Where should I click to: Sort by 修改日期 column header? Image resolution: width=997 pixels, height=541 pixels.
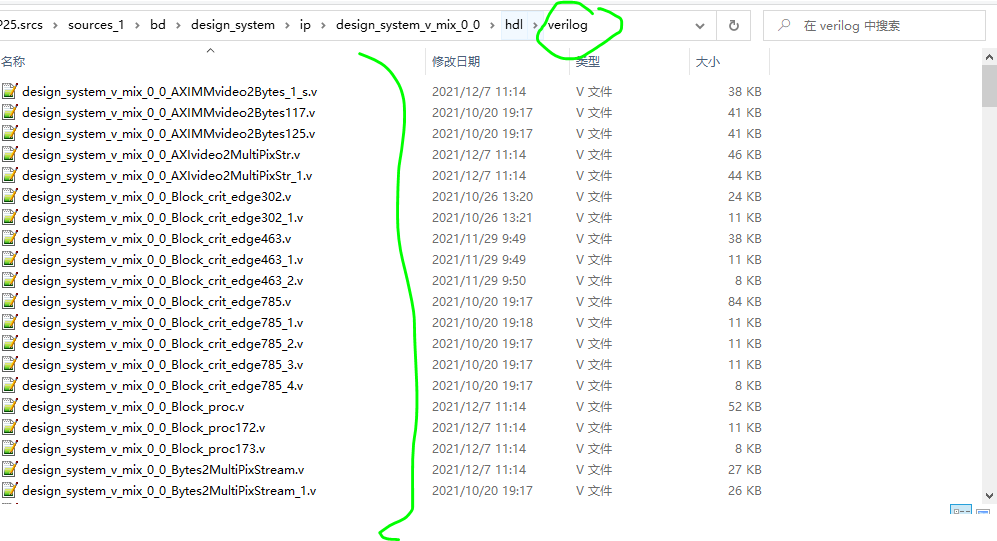coord(456,62)
